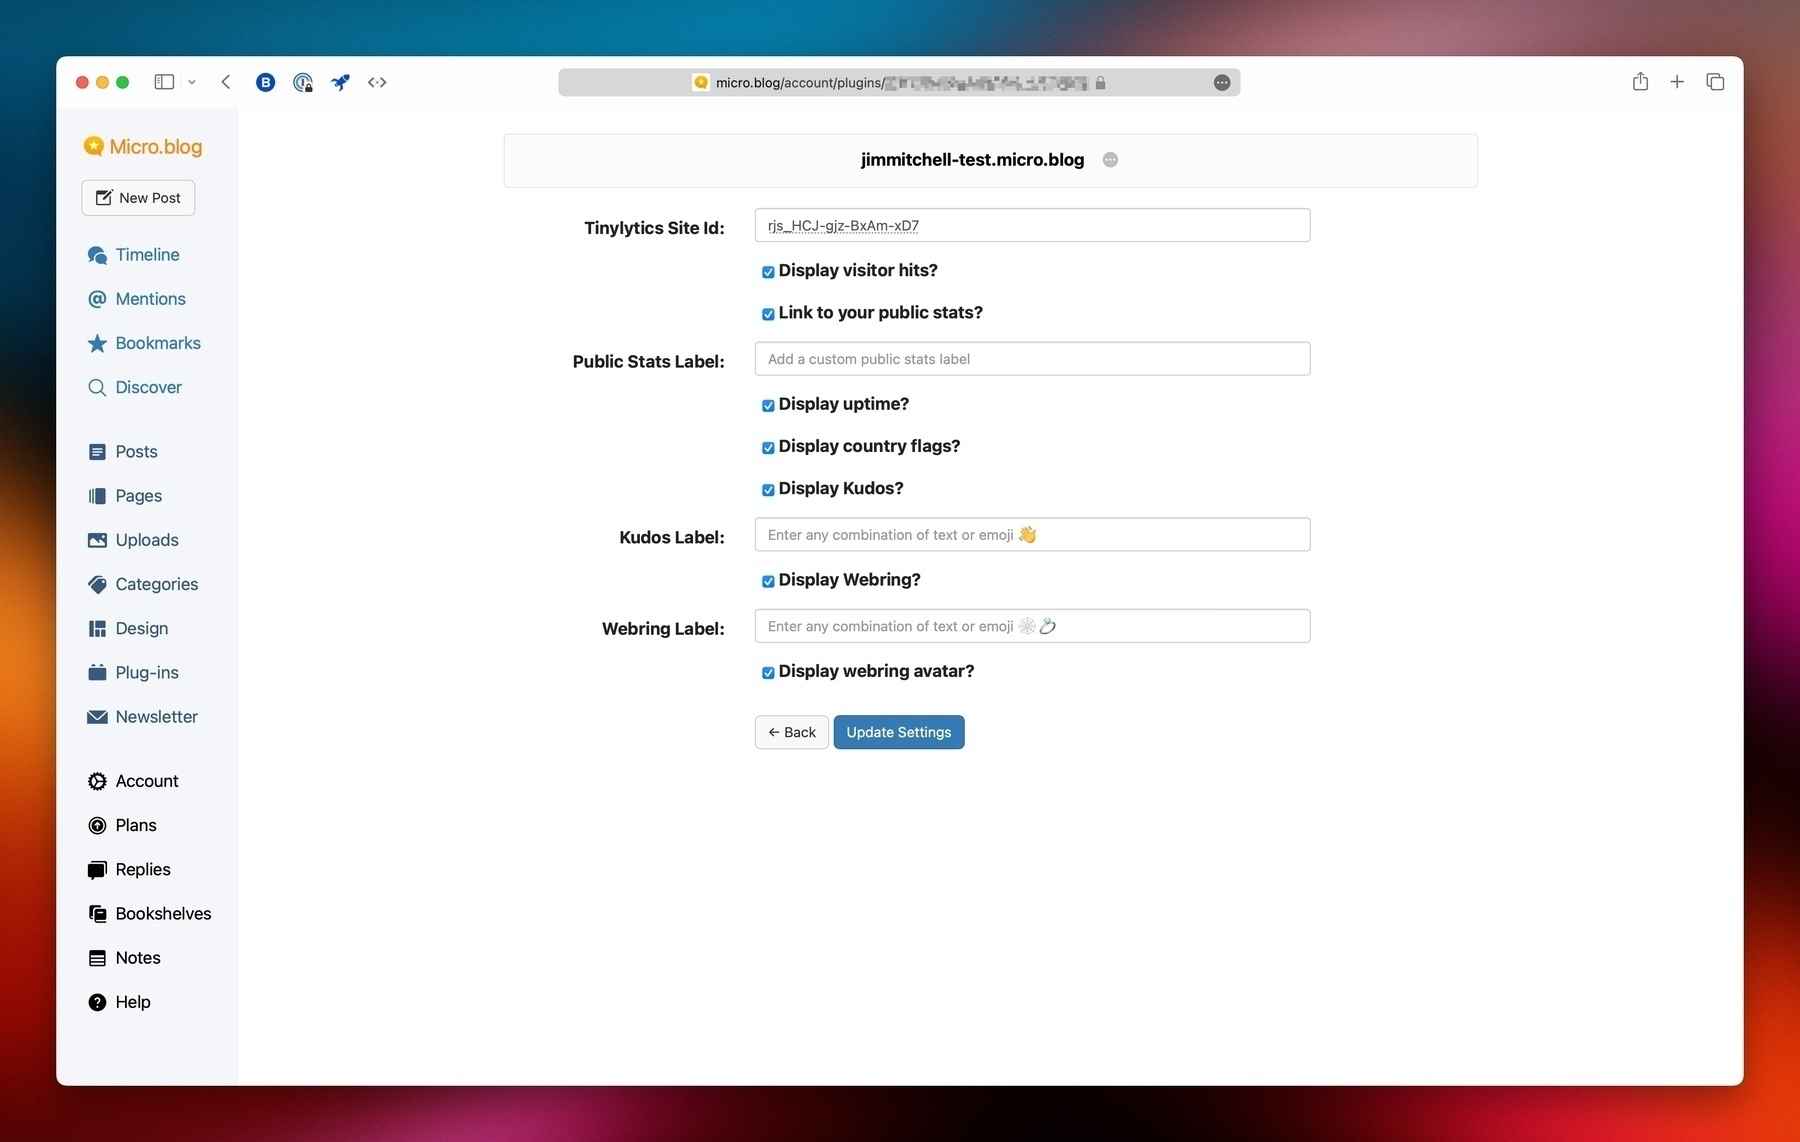Click the Timeline chat bubble icon
Viewport: 1800px width, 1142px height.
pos(97,255)
